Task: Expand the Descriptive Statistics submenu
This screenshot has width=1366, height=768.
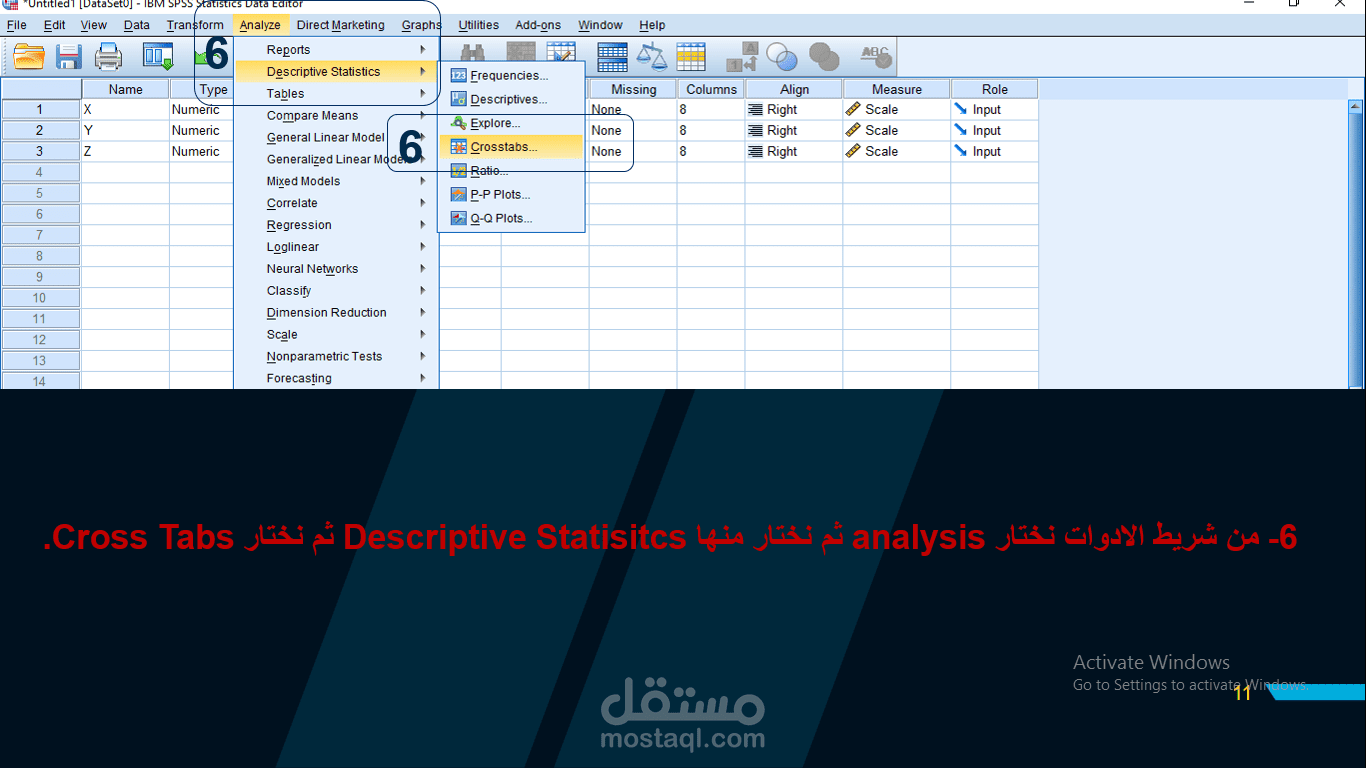Action: pyautogui.click(x=336, y=72)
